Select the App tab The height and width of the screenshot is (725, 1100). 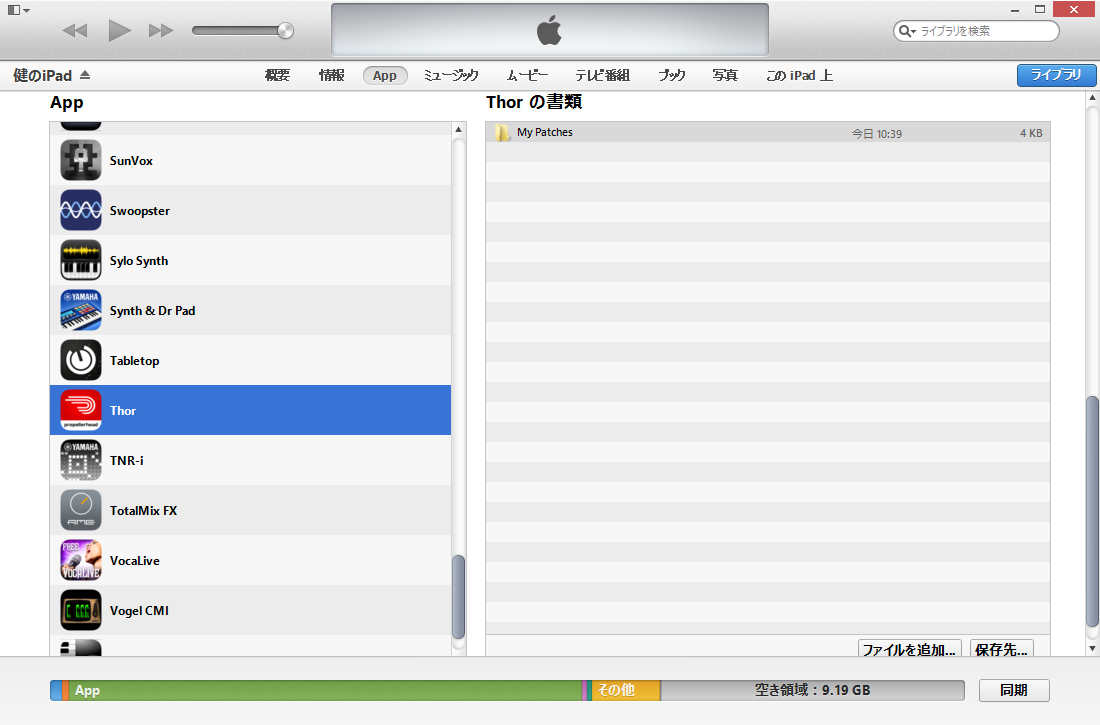(384, 75)
